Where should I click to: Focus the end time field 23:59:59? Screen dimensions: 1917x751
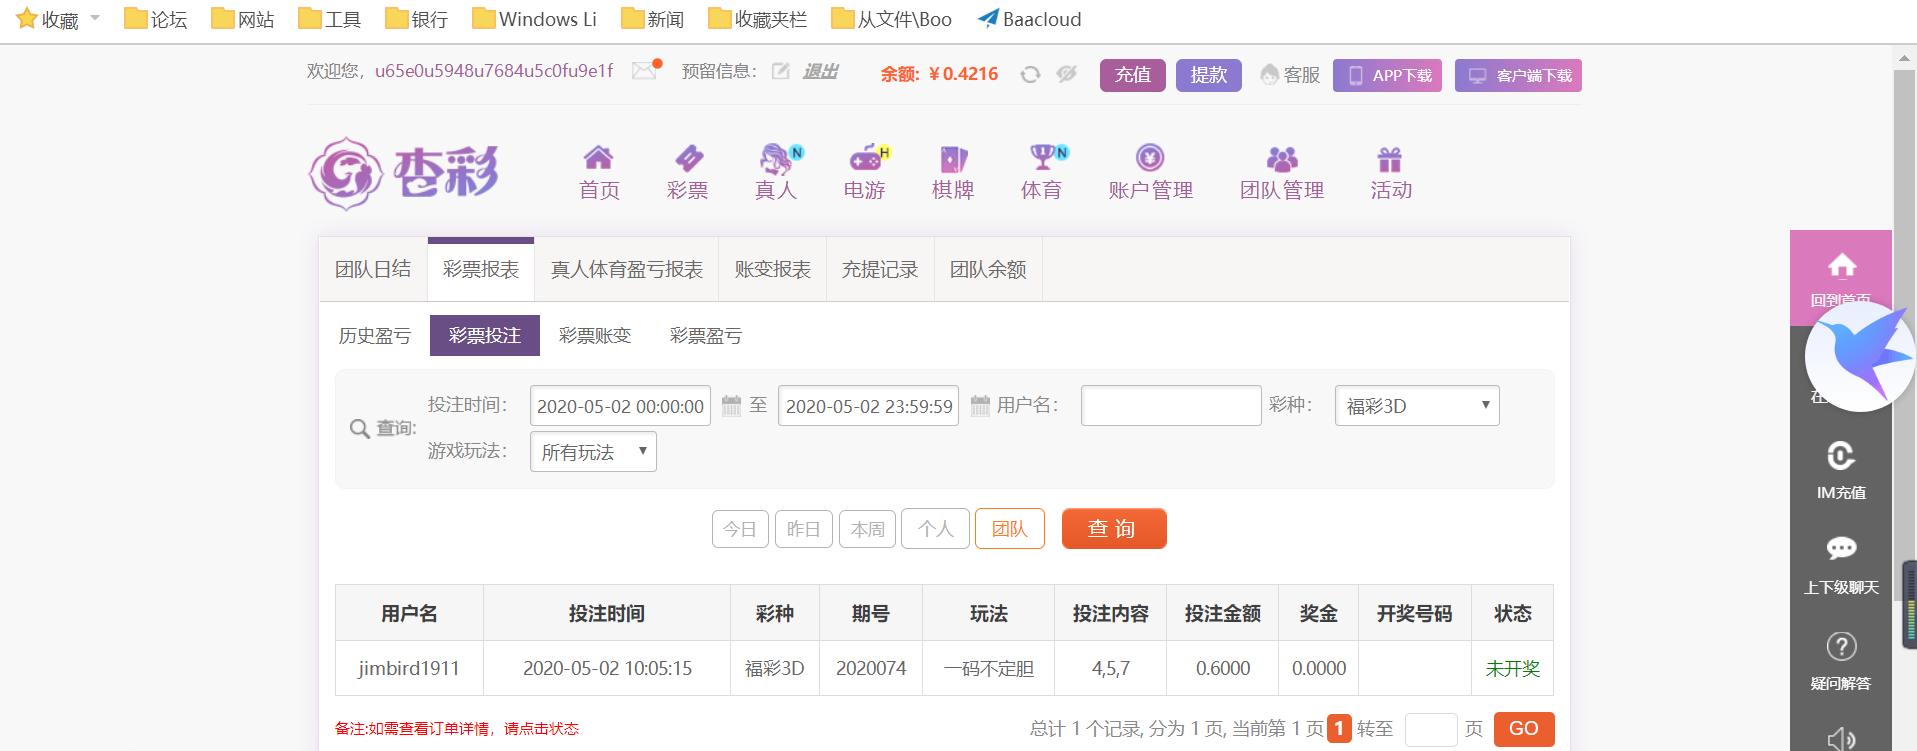click(x=868, y=405)
